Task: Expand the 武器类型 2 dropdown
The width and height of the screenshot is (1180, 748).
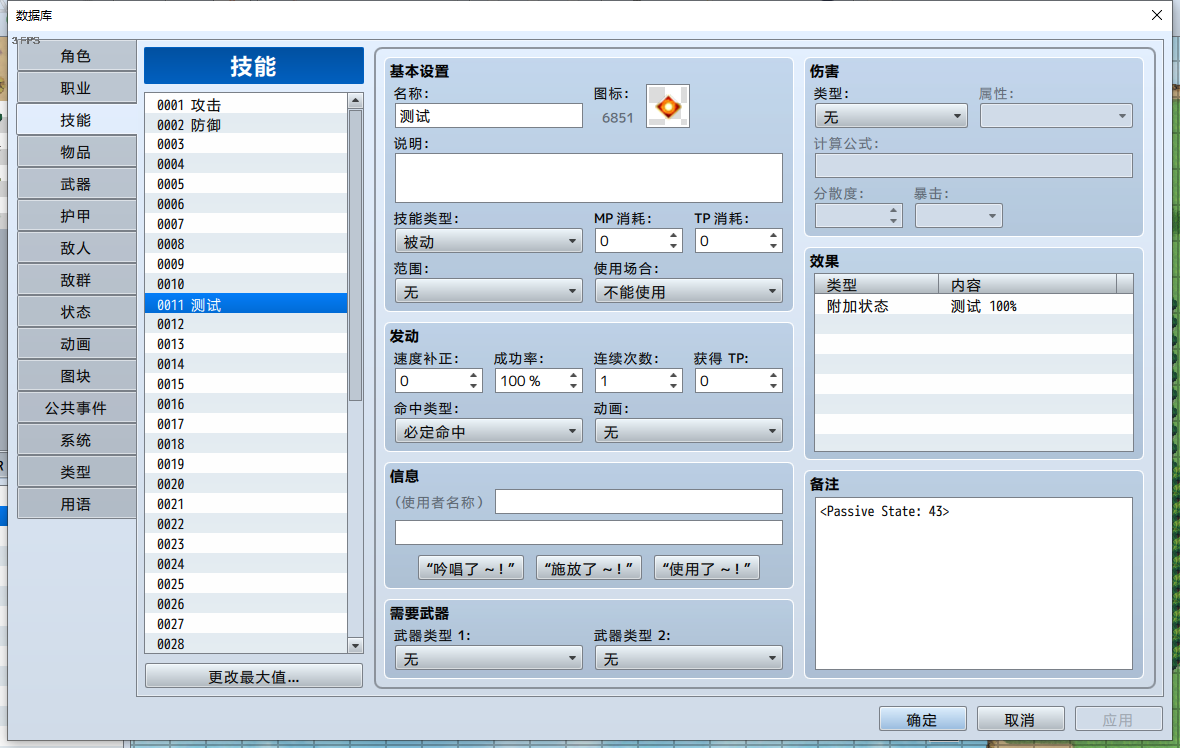Action: [689, 658]
